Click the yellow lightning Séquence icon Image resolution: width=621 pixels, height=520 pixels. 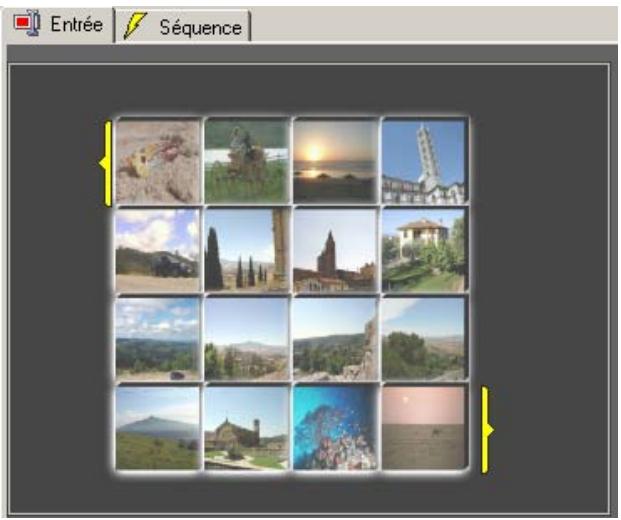135,26
